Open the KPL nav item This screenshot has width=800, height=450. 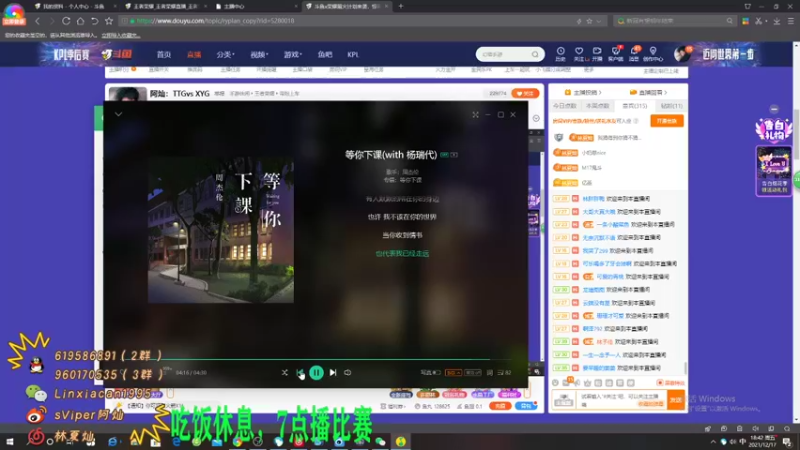353,55
